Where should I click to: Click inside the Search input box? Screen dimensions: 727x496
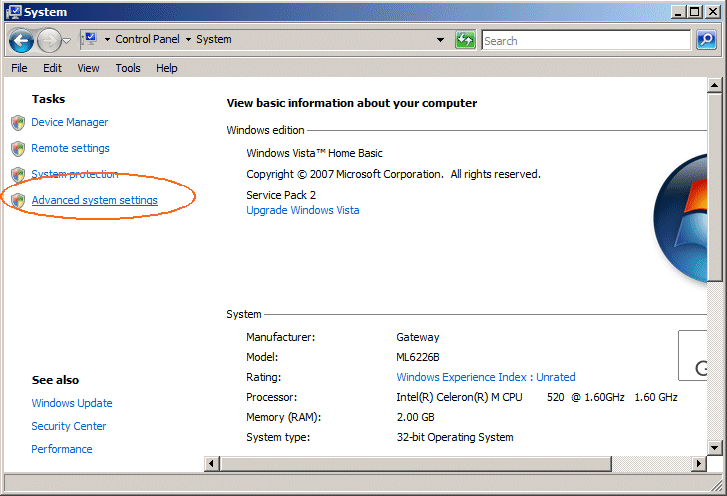pos(585,41)
